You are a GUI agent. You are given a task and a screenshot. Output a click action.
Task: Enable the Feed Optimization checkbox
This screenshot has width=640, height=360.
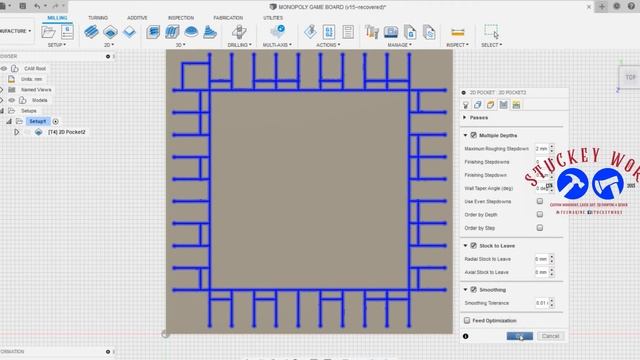click(467, 320)
